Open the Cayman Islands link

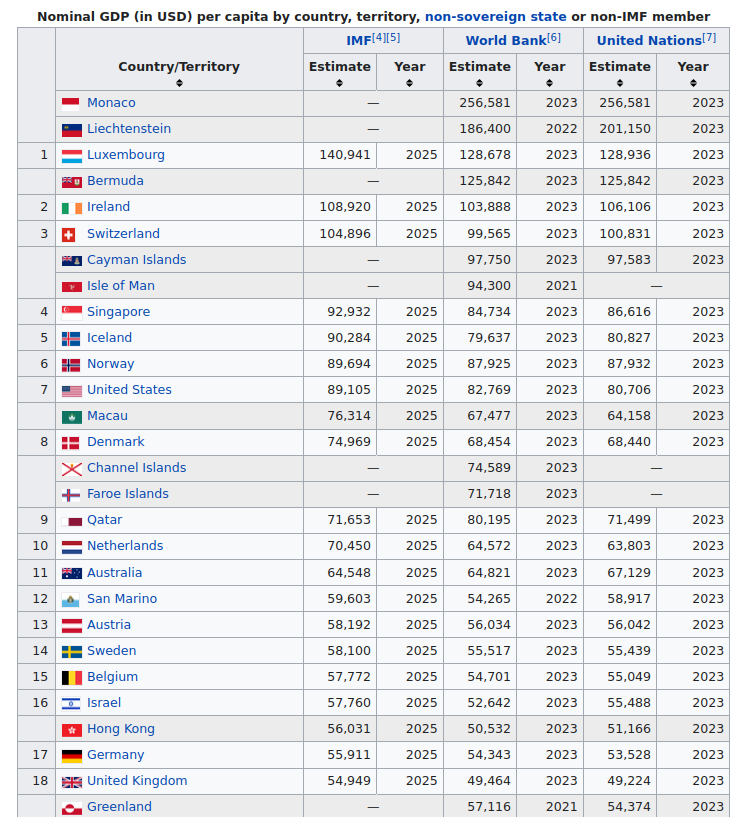click(137, 260)
